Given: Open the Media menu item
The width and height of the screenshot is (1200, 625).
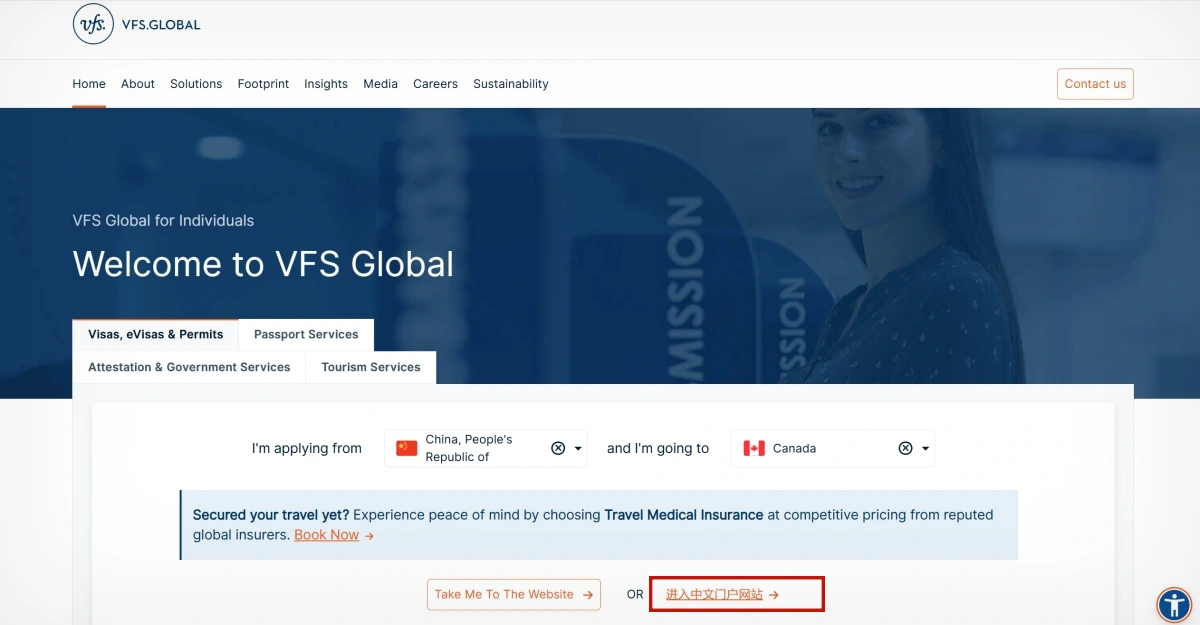Looking at the screenshot, I should point(380,84).
